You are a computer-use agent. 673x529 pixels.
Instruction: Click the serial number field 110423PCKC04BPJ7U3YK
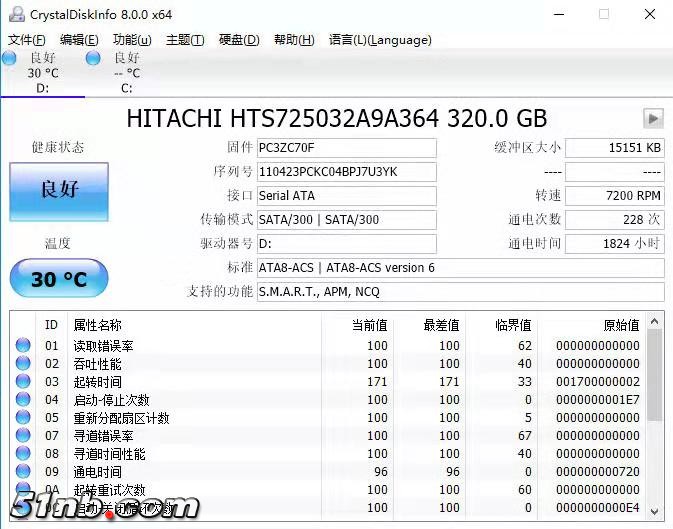[x=347, y=172]
